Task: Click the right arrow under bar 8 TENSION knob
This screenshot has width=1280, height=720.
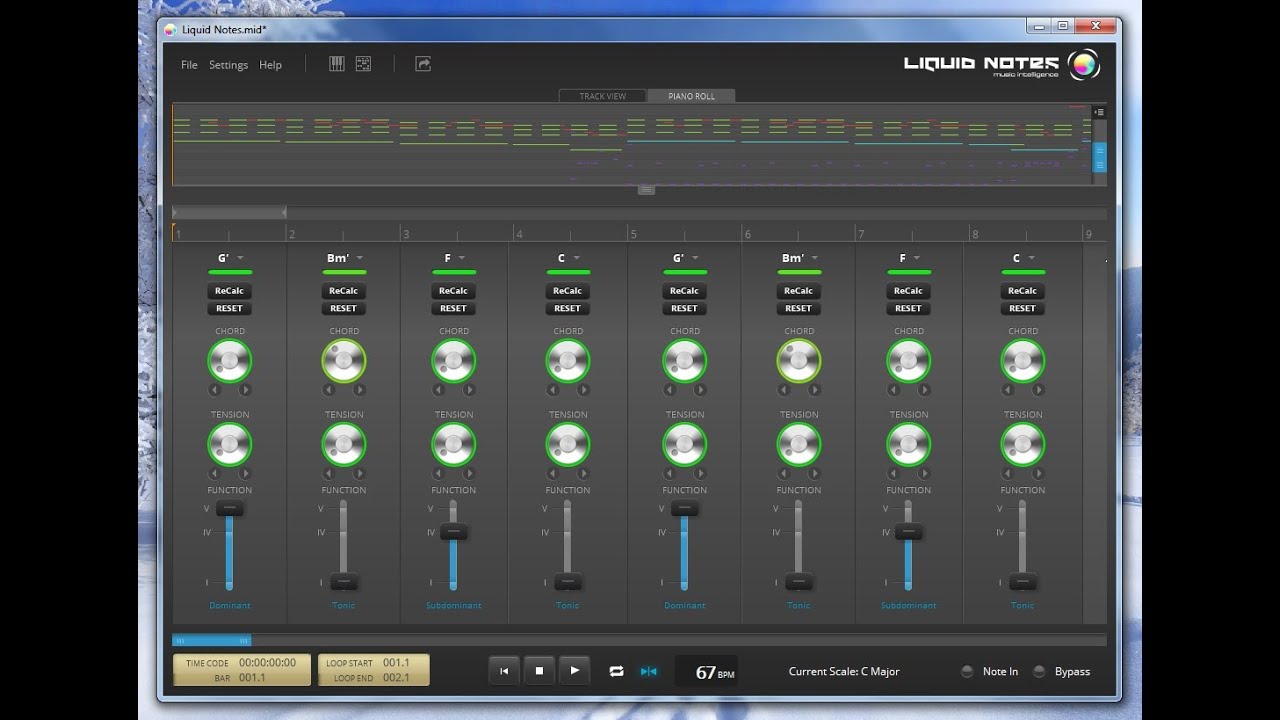Action: [1038, 473]
